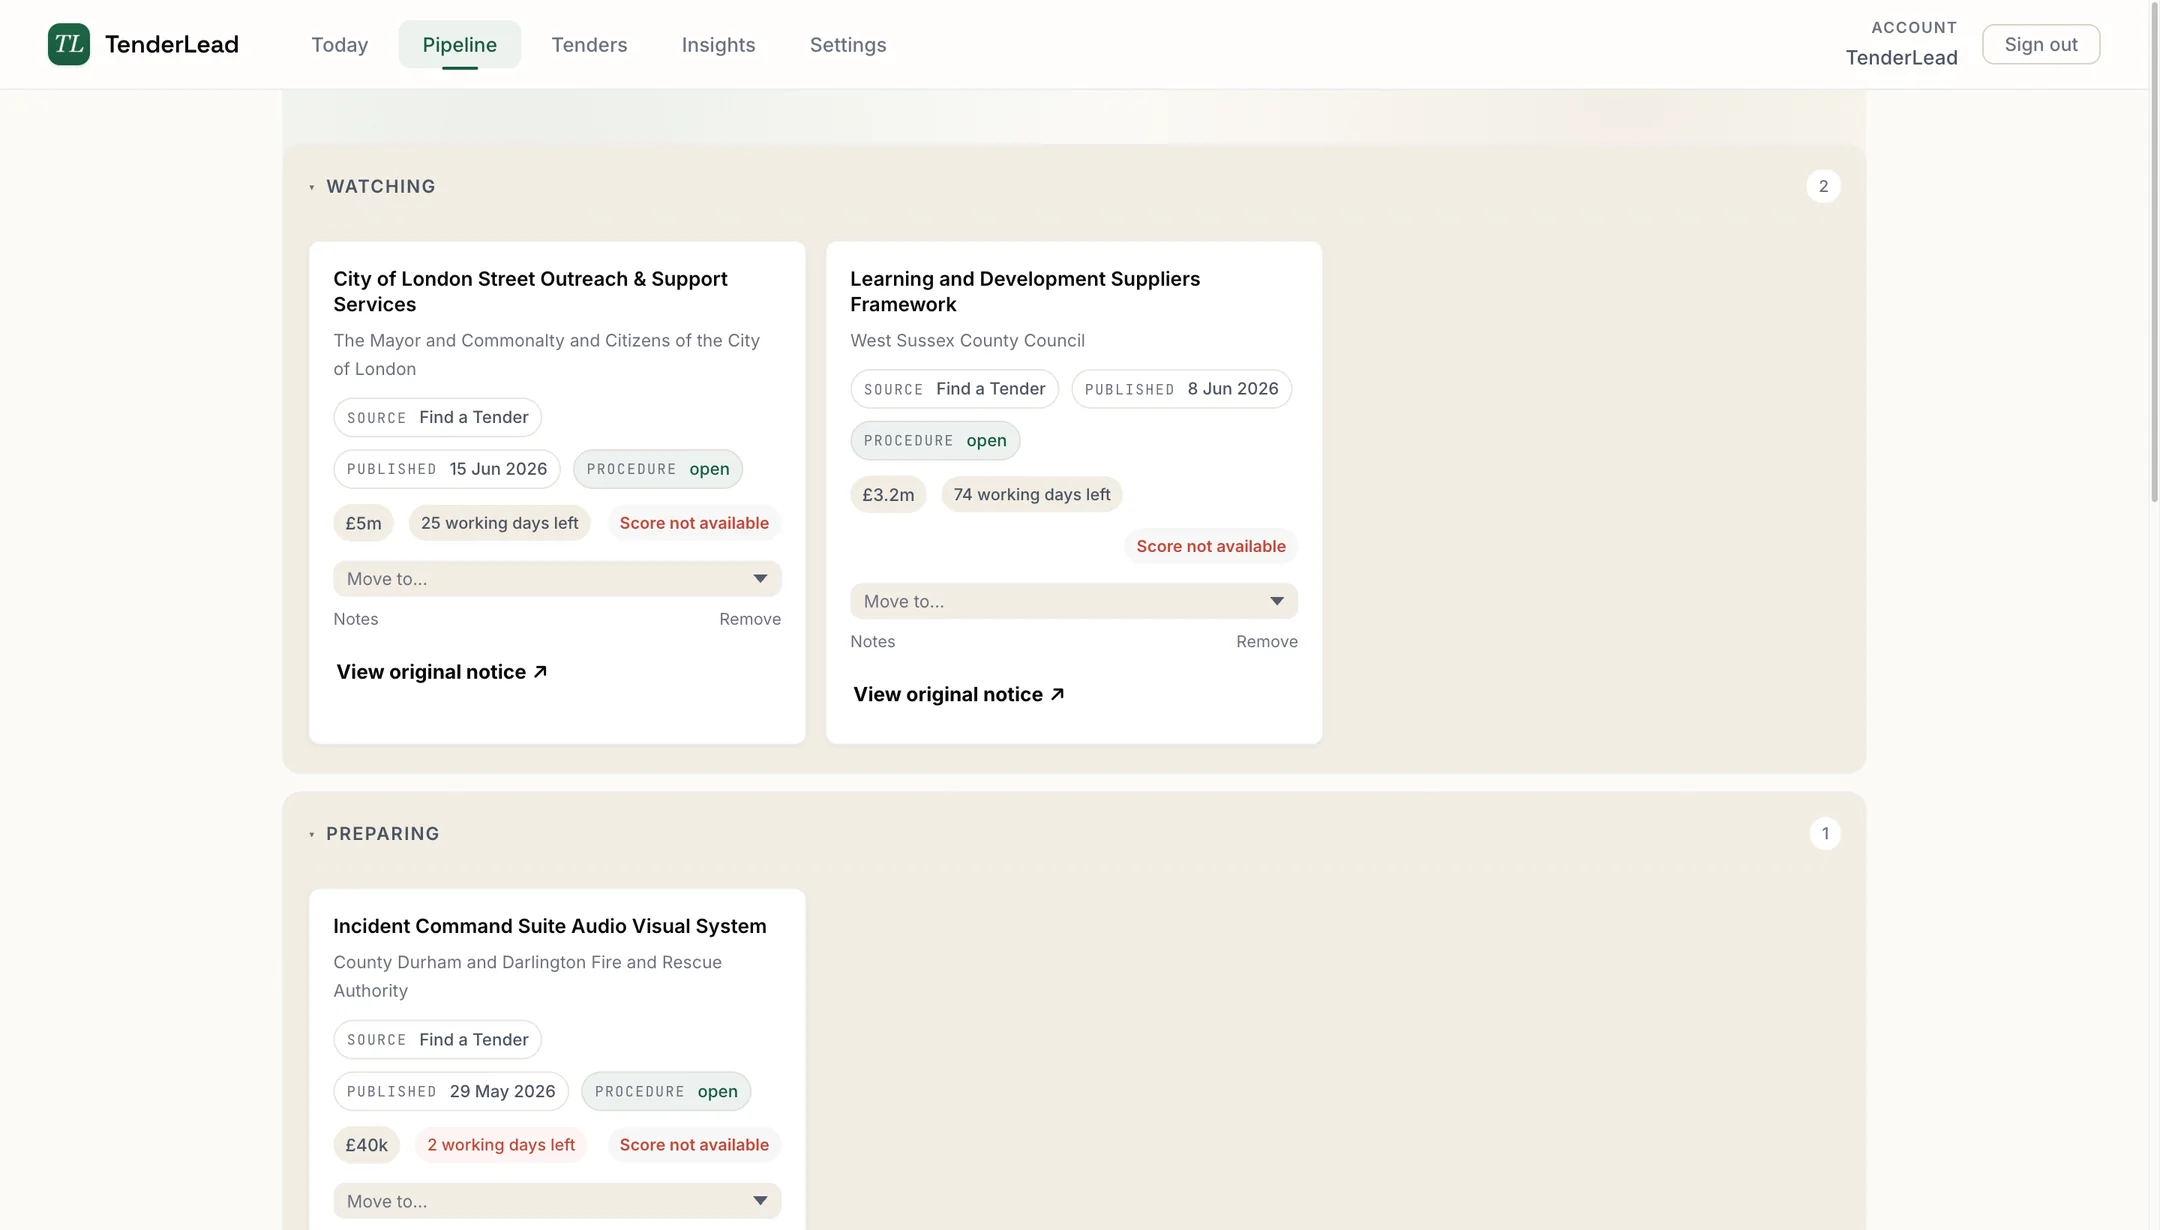2160x1230 pixels.
Task: Open Notes on City of London card
Action: click(x=356, y=619)
